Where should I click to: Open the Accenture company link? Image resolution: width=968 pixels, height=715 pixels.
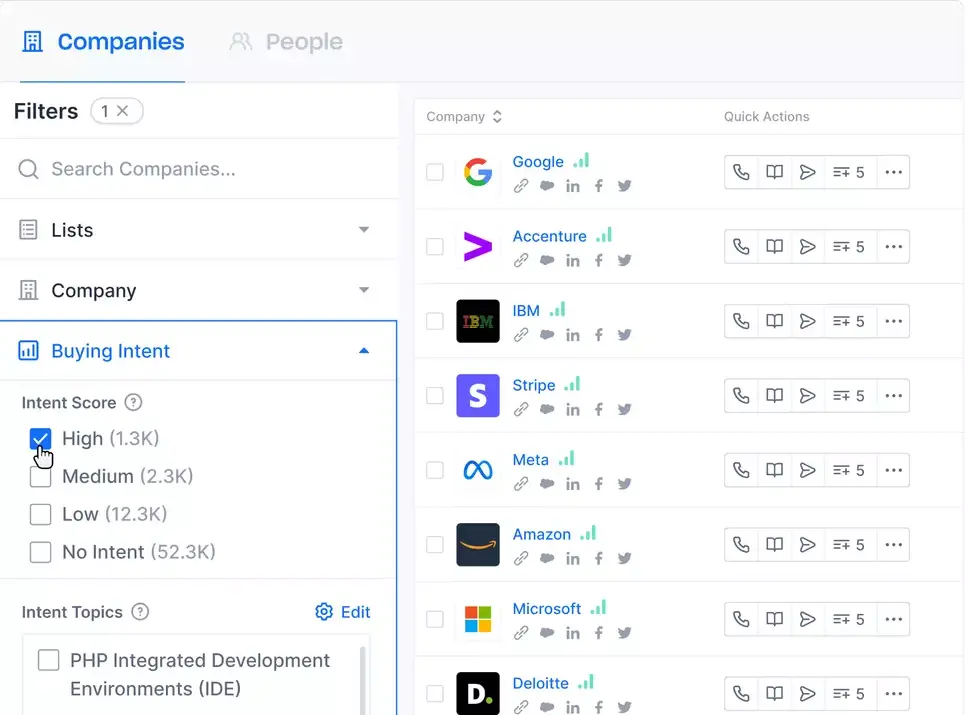tap(549, 236)
